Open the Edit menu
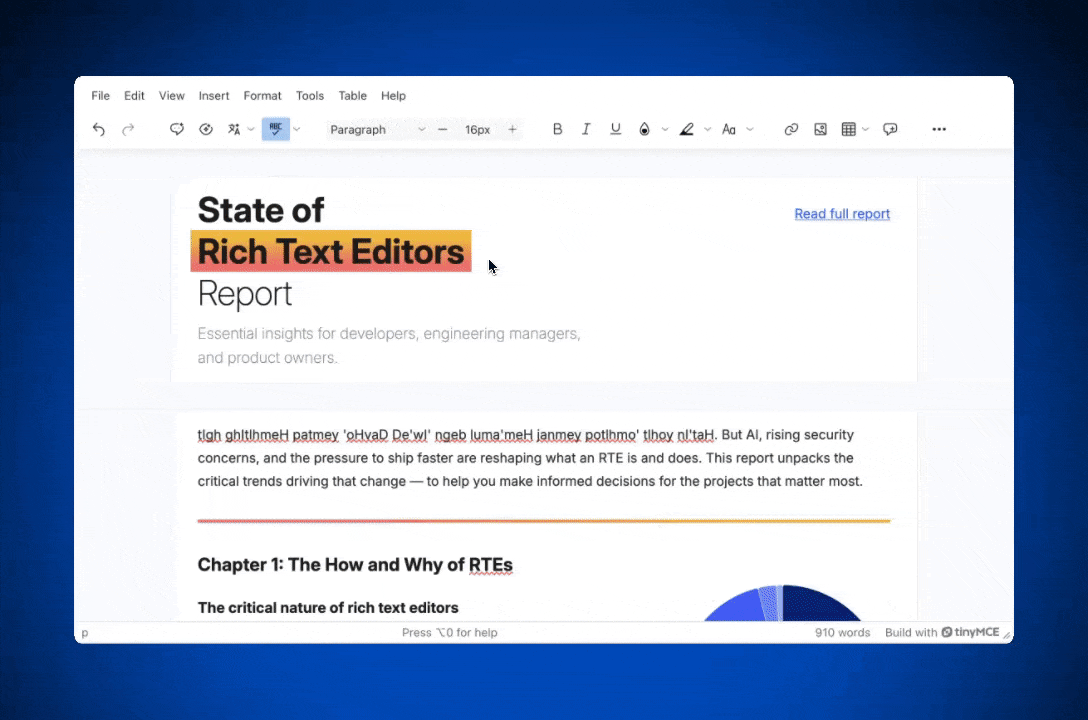The image size is (1088, 720). coord(134,96)
